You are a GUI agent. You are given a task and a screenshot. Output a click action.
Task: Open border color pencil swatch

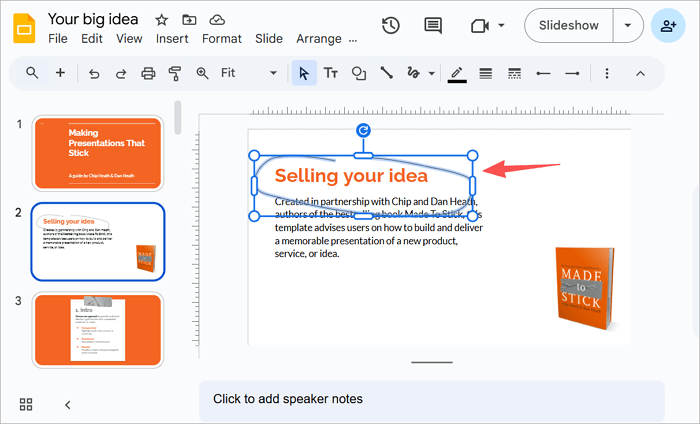[457, 74]
